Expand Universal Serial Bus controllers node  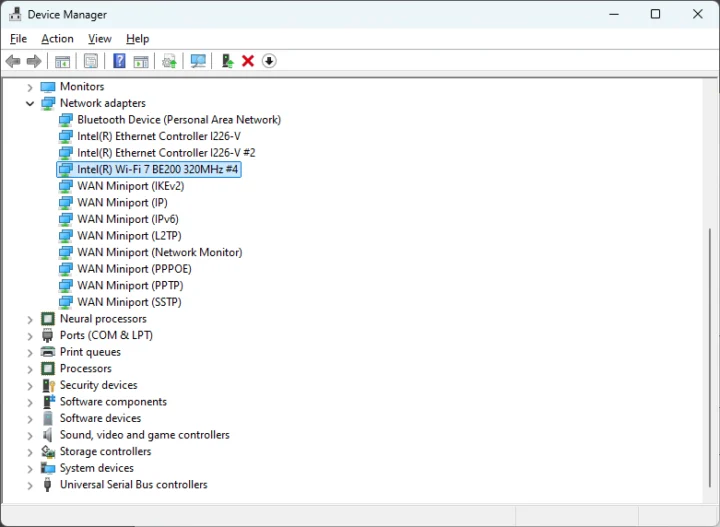(30, 485)
